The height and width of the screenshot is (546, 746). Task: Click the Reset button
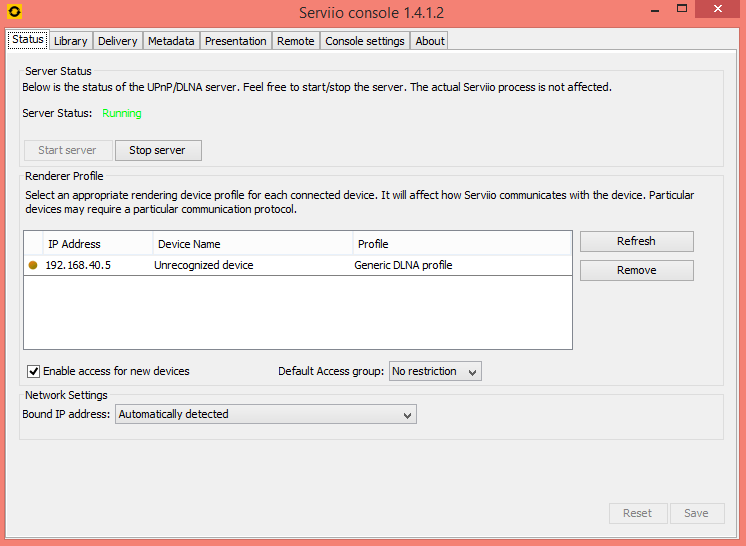pyautogui.click(x=638, y=513)
